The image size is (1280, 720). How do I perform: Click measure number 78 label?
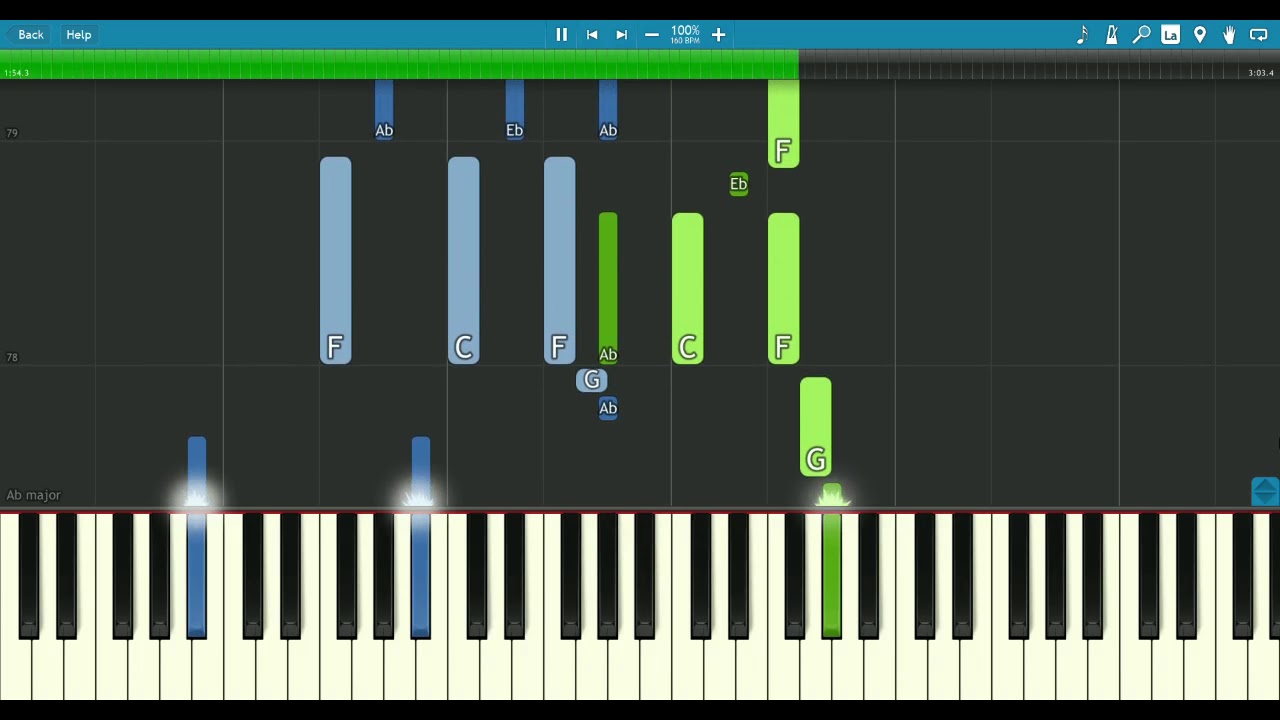[x=12, y=357]
